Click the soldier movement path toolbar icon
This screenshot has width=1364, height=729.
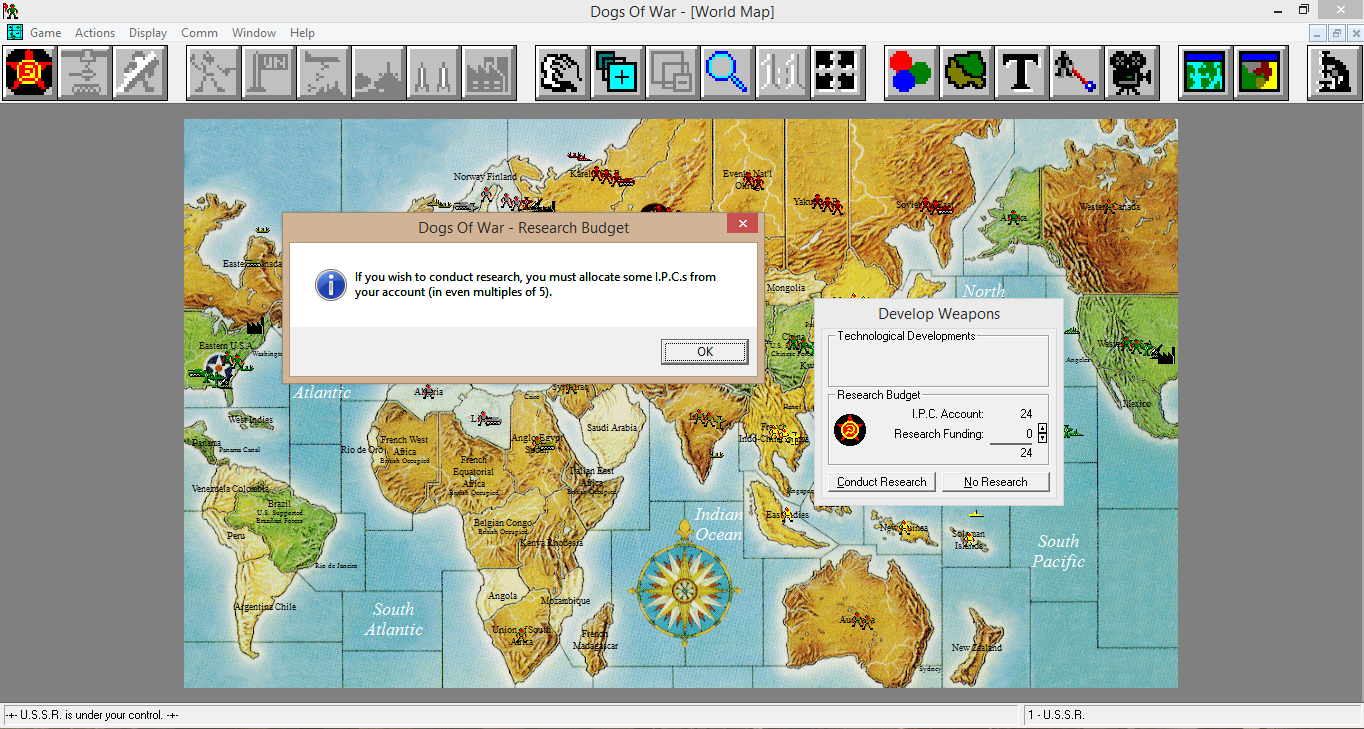pos(1076,73)
